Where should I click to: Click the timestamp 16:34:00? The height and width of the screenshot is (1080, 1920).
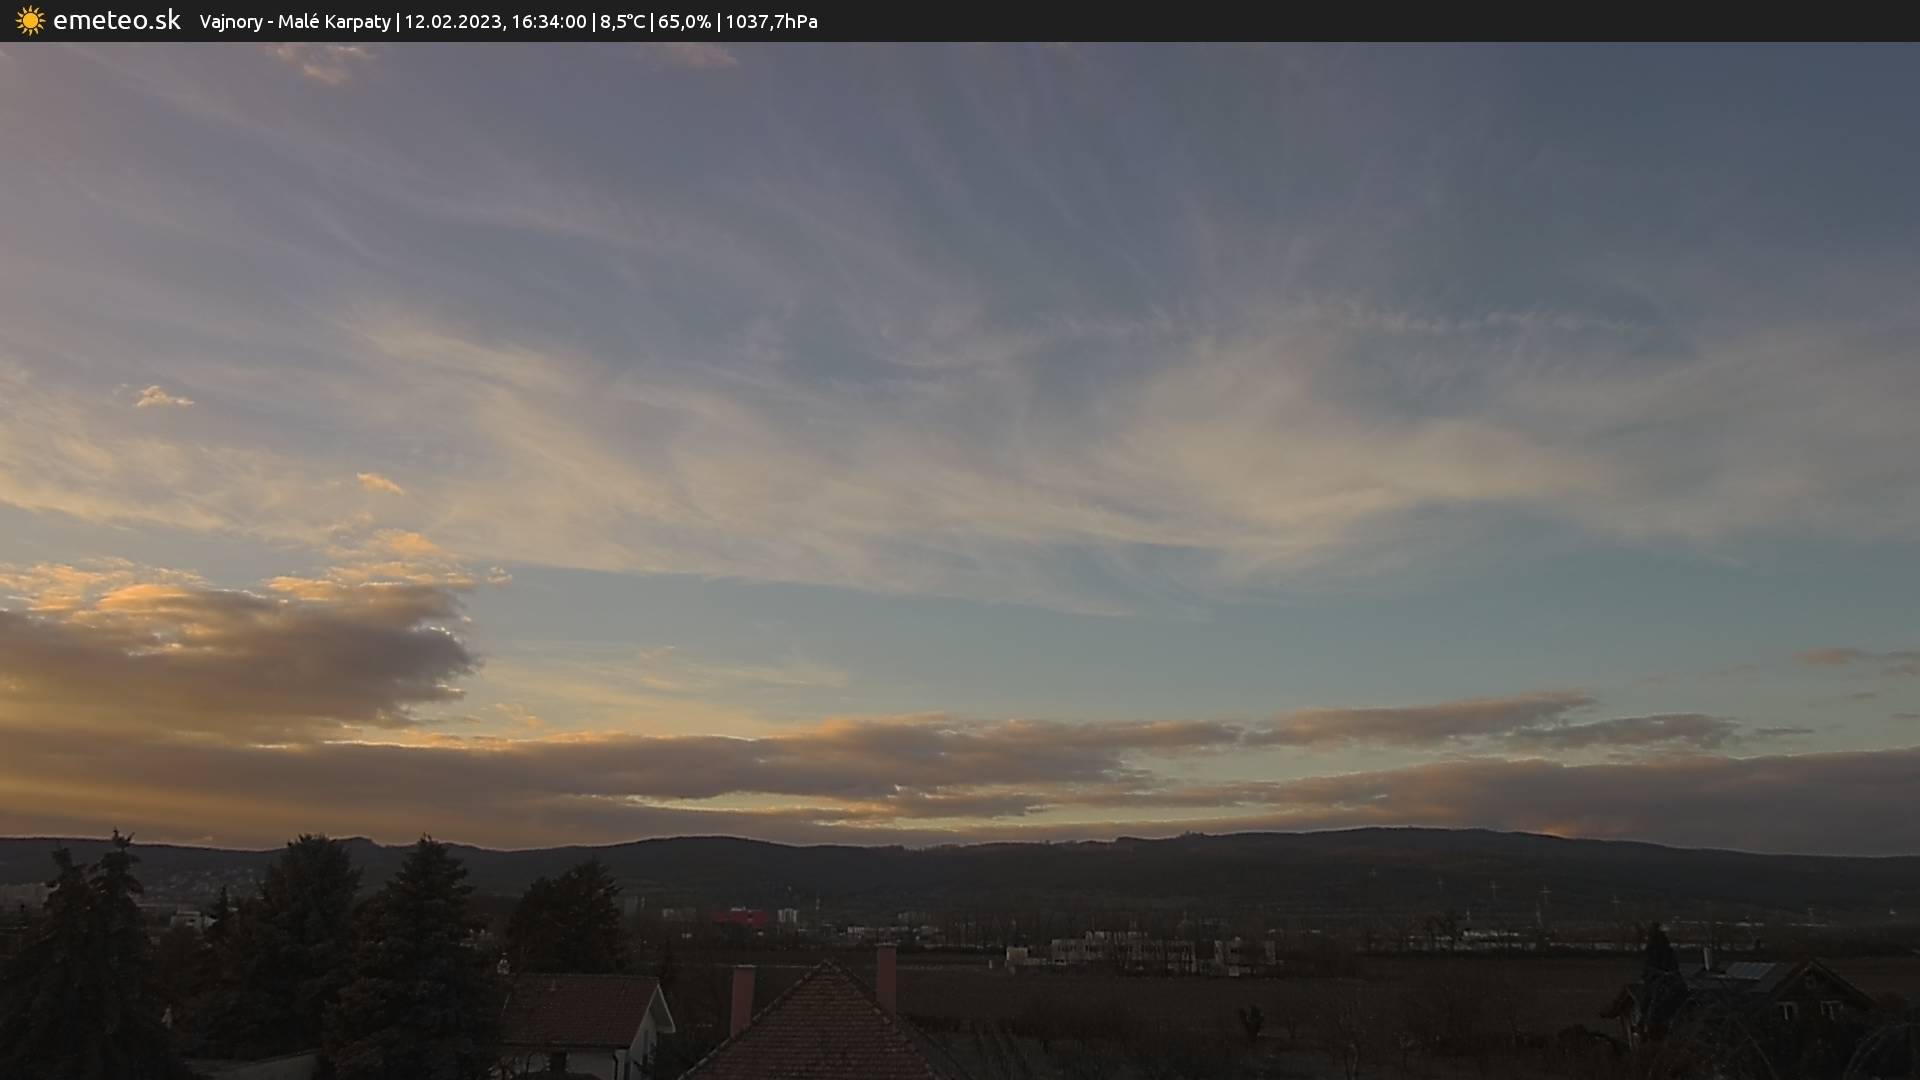click(x=548, y=22)
